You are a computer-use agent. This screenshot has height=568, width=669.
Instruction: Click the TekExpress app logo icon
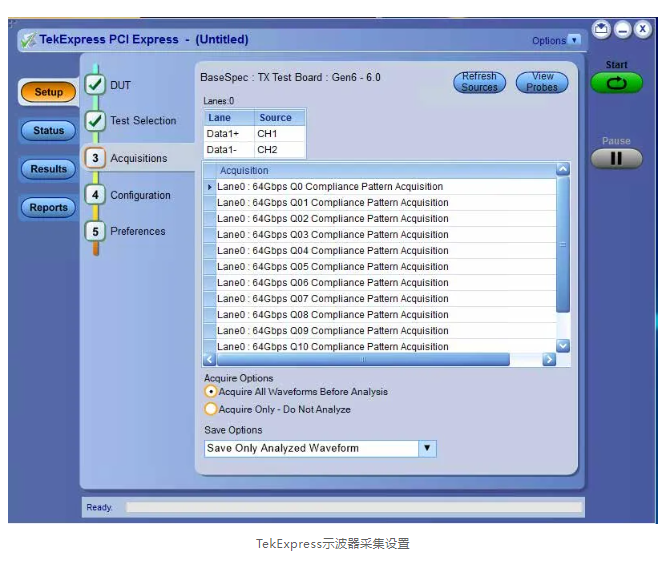pos(28,40)
